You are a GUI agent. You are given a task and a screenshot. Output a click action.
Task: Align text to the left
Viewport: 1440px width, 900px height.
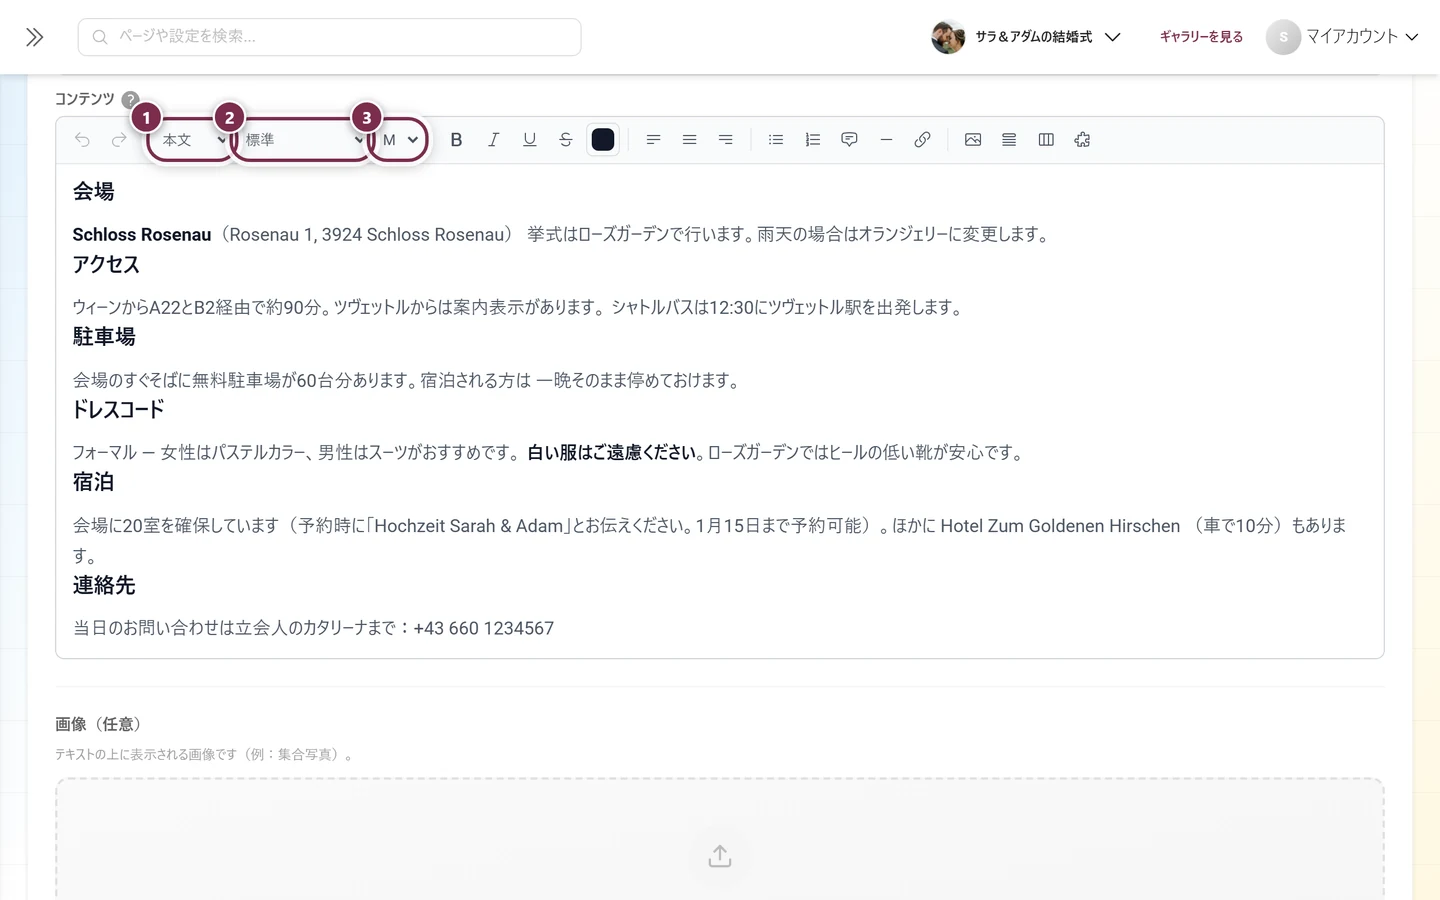coord(653,140)
